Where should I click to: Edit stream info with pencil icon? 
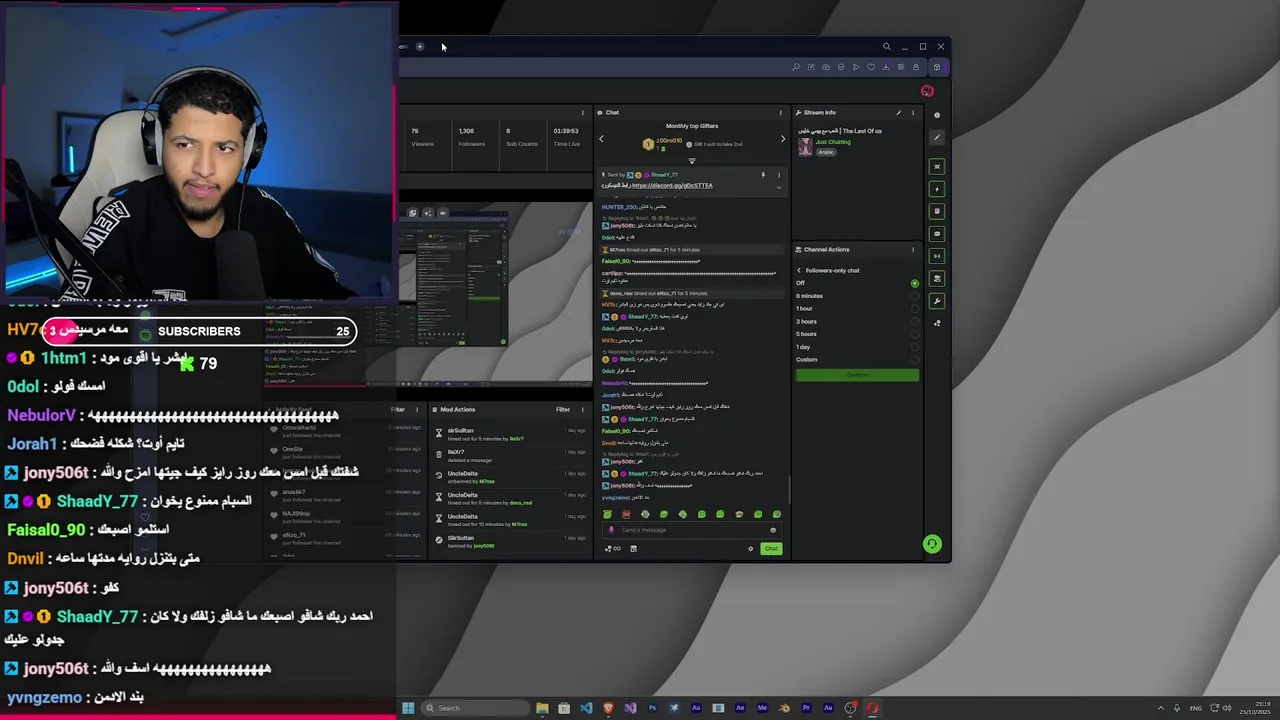(898, 113)
